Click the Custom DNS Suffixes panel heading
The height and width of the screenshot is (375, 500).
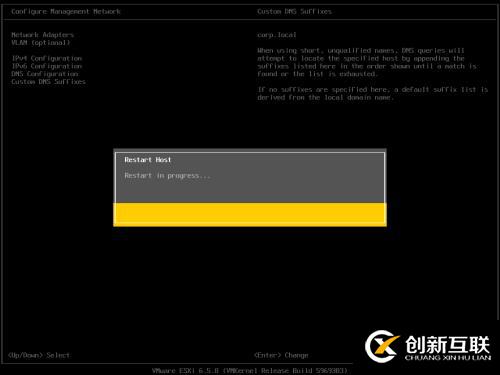(x=294, y=12)
